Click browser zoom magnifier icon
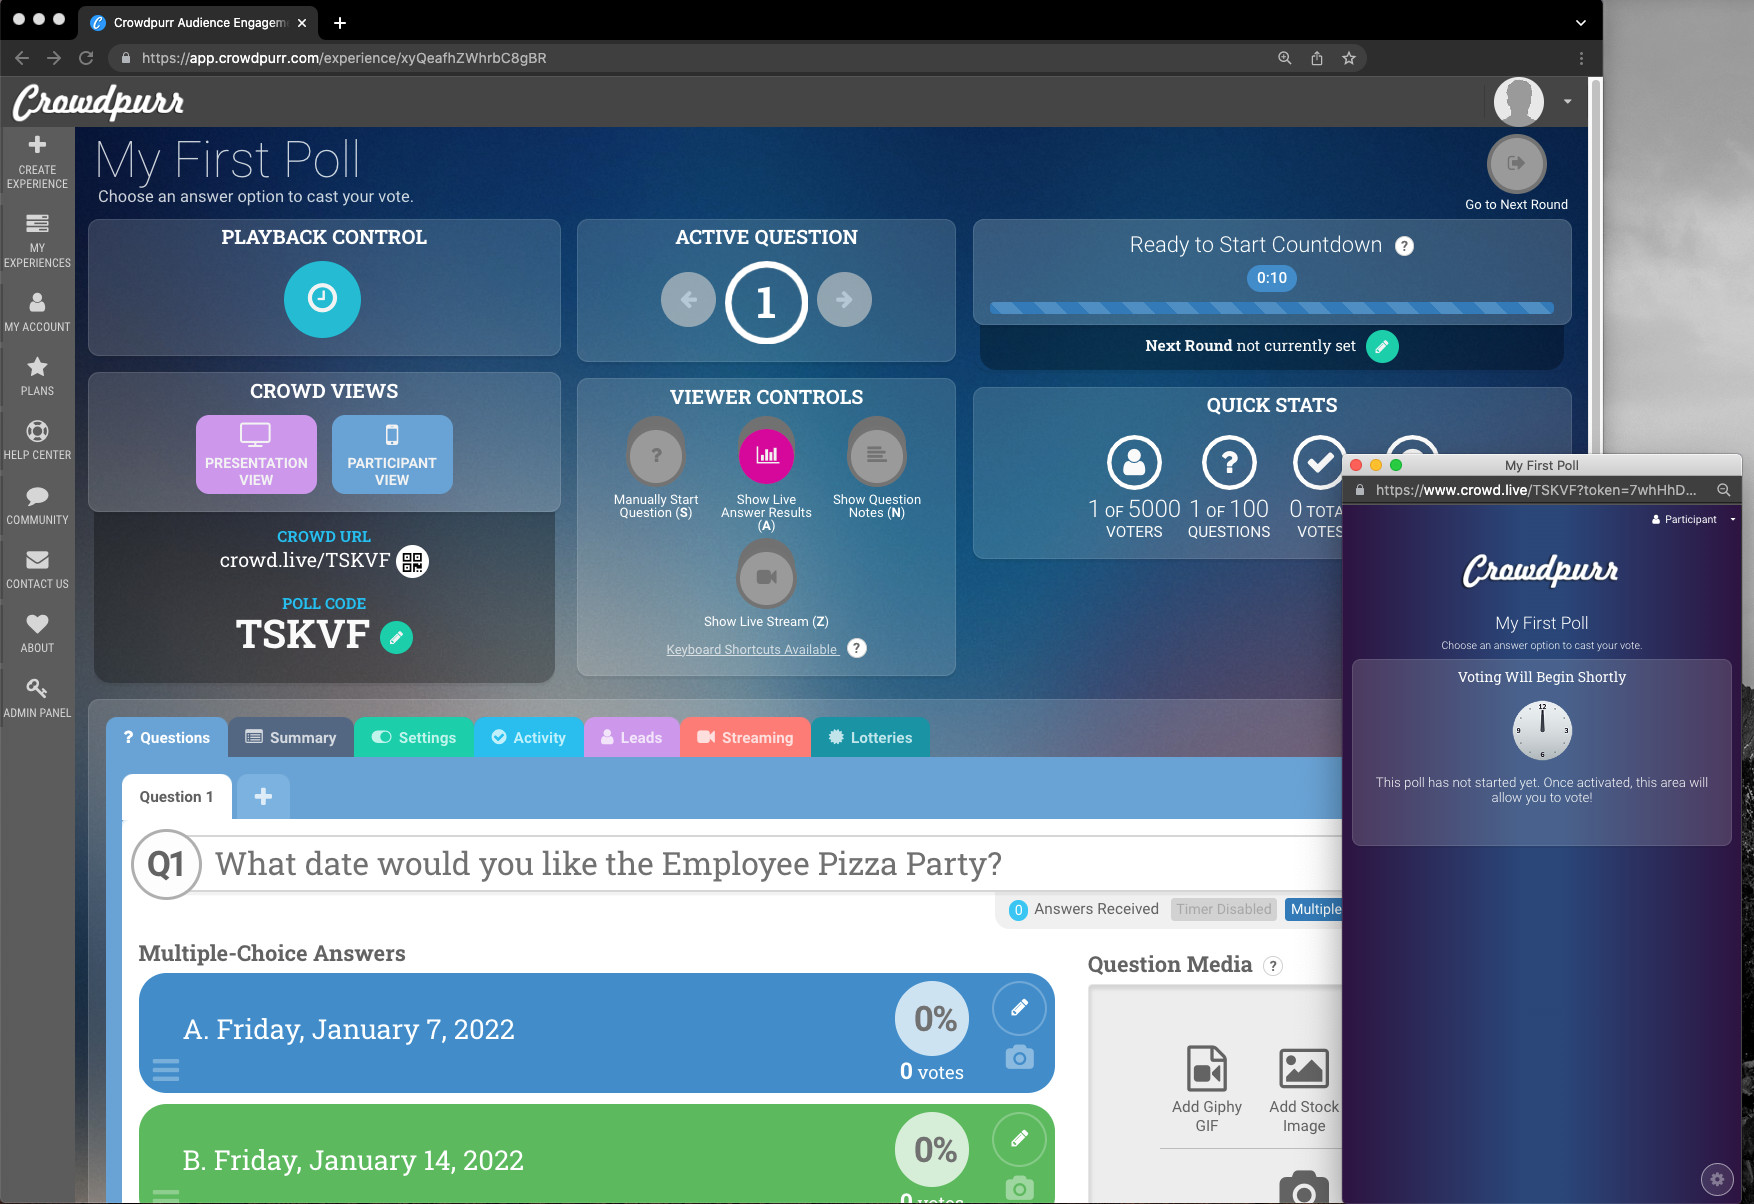The width and height of the screenshot is (1754, 1204). 1285,58
